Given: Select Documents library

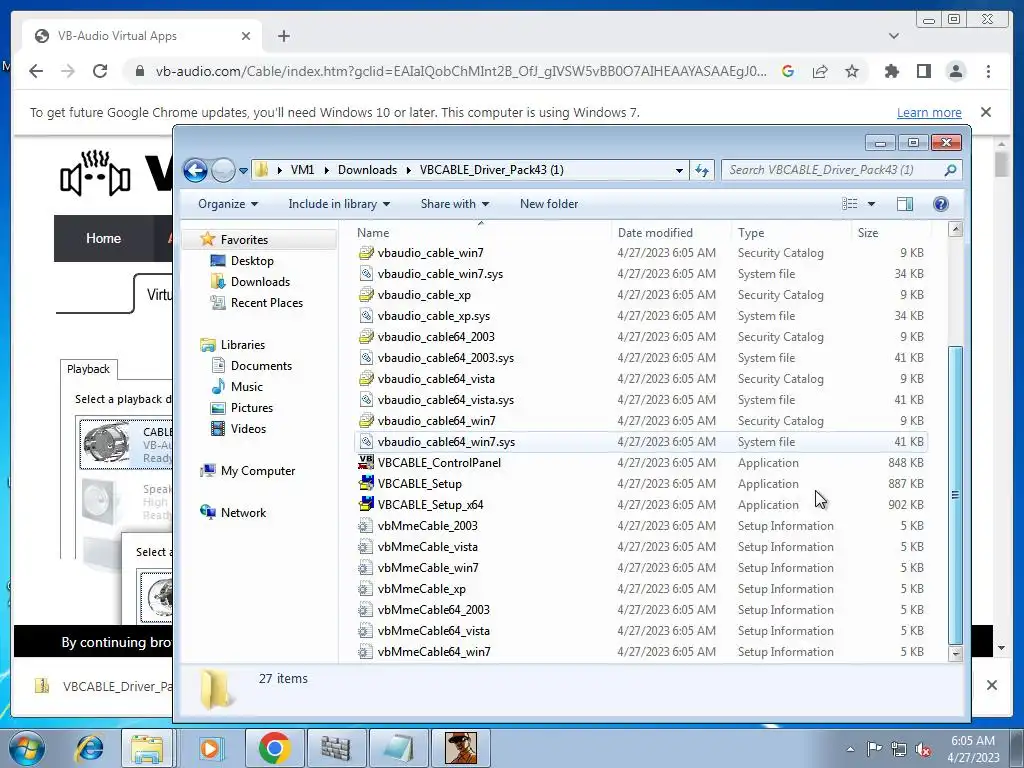Looking at the screenshot, I should pos(261,366).
